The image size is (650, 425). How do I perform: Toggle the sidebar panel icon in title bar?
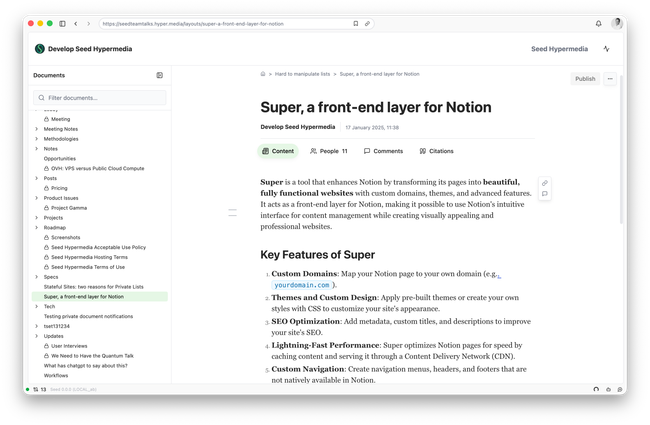(x=63, y=24)
